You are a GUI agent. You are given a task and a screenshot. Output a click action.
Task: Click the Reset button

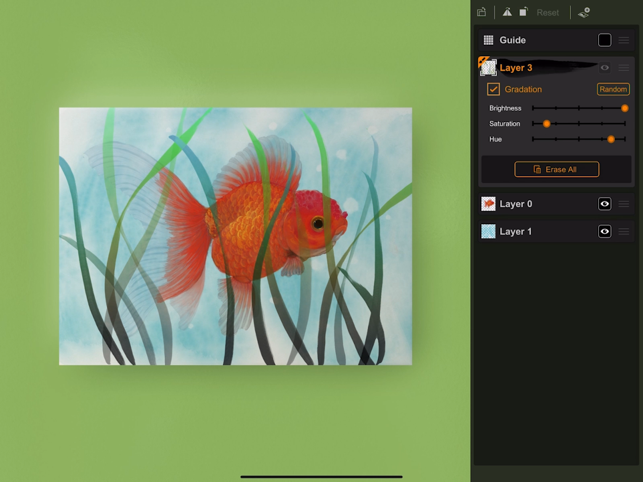point(547,13)
